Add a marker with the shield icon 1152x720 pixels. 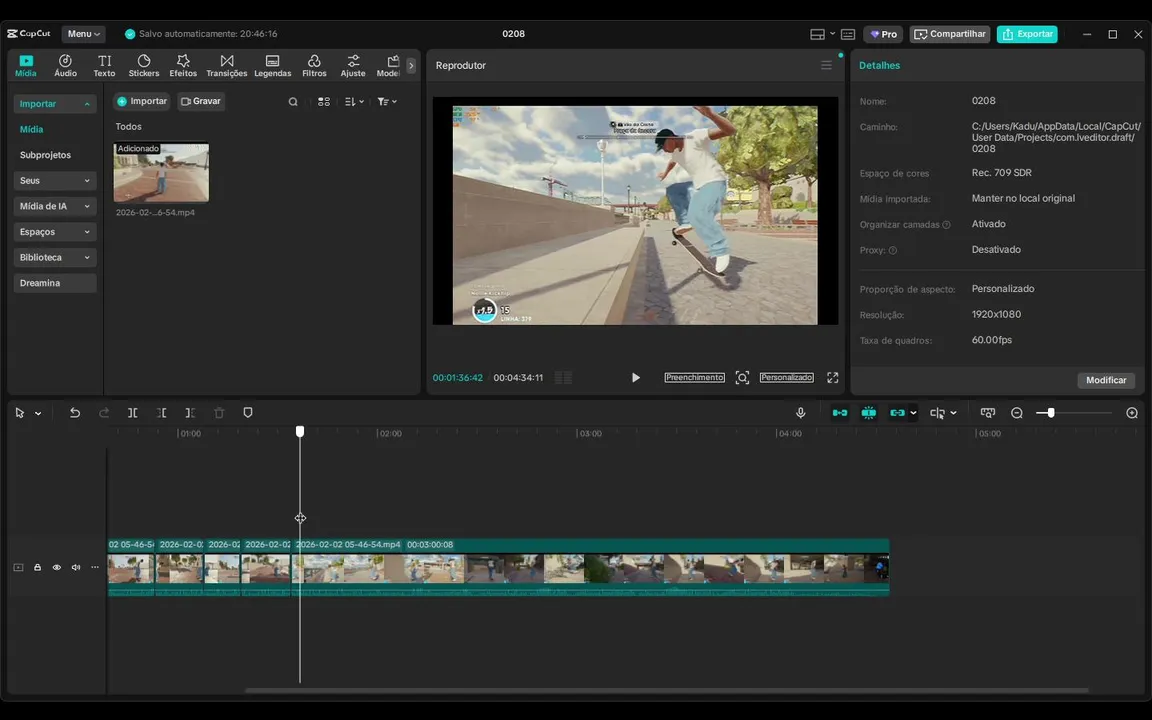point(248,413)
